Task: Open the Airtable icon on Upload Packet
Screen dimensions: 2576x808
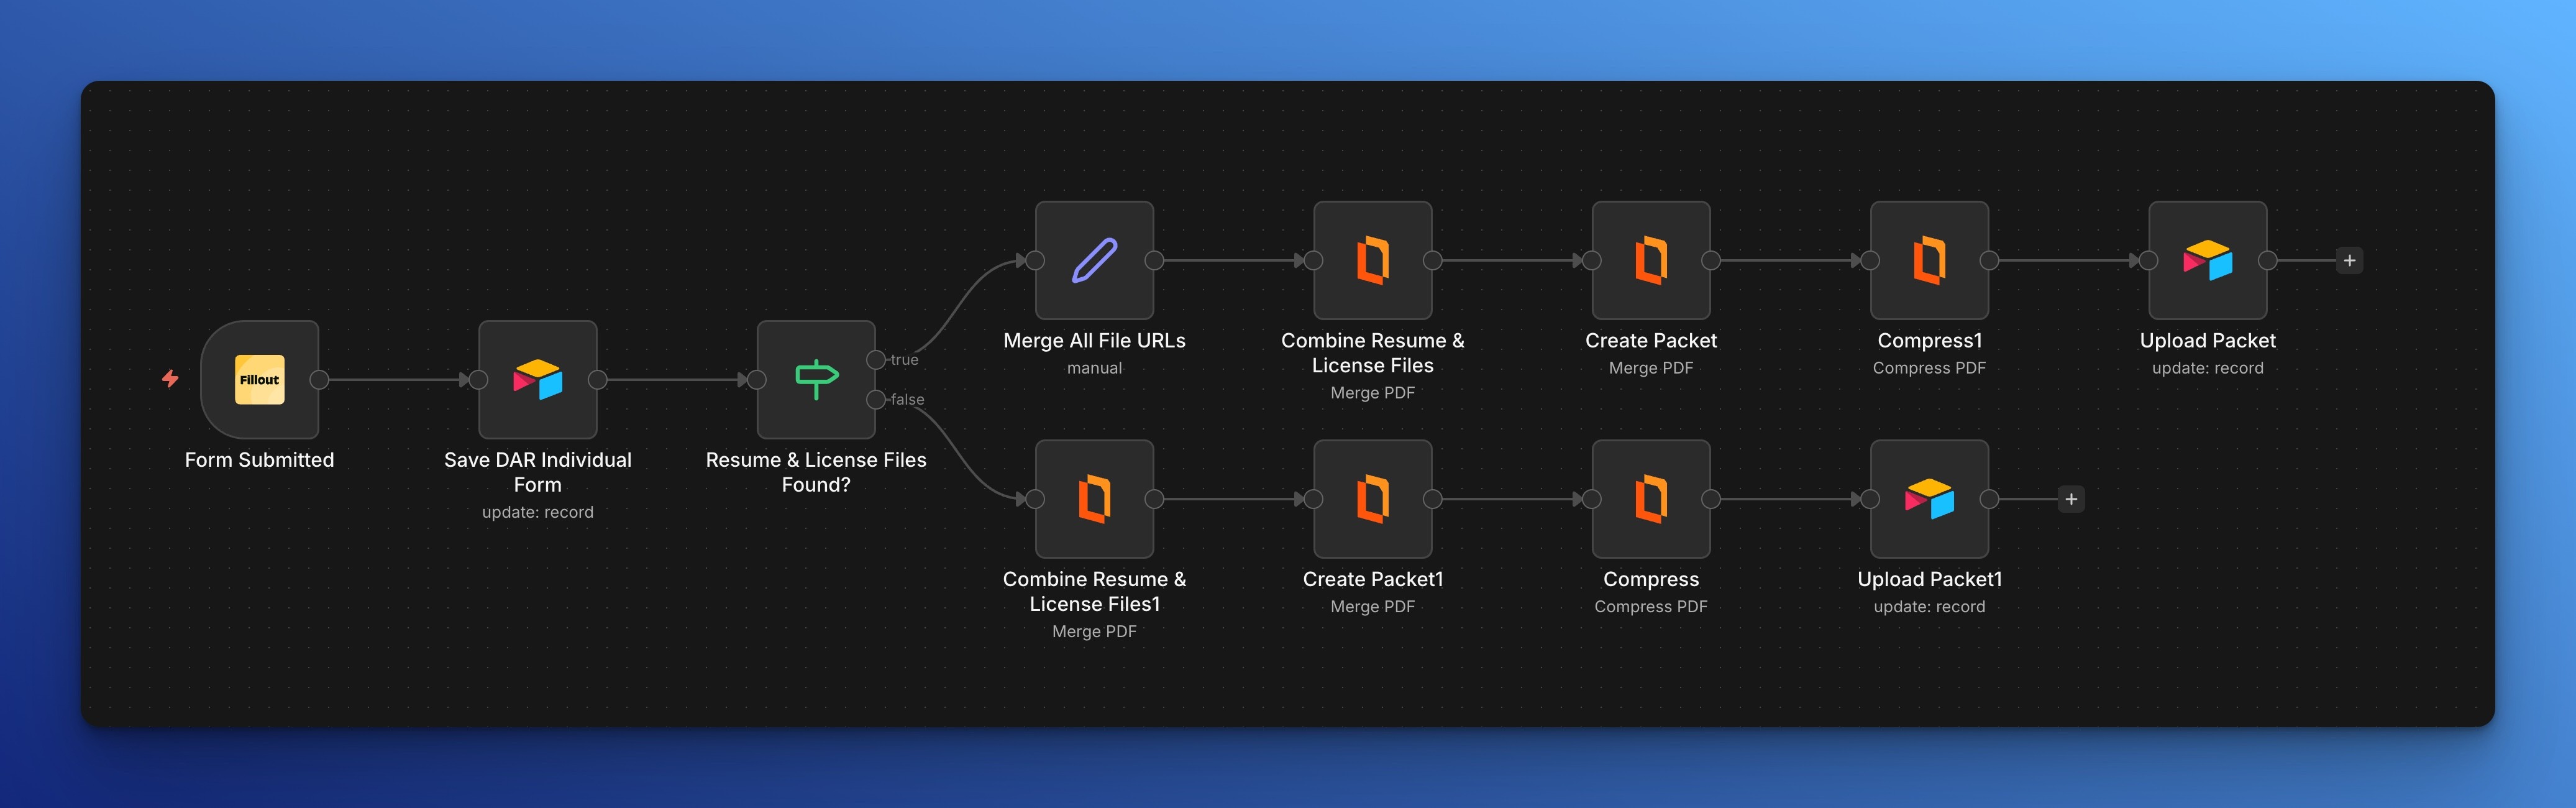Action: coord(2208,260)
